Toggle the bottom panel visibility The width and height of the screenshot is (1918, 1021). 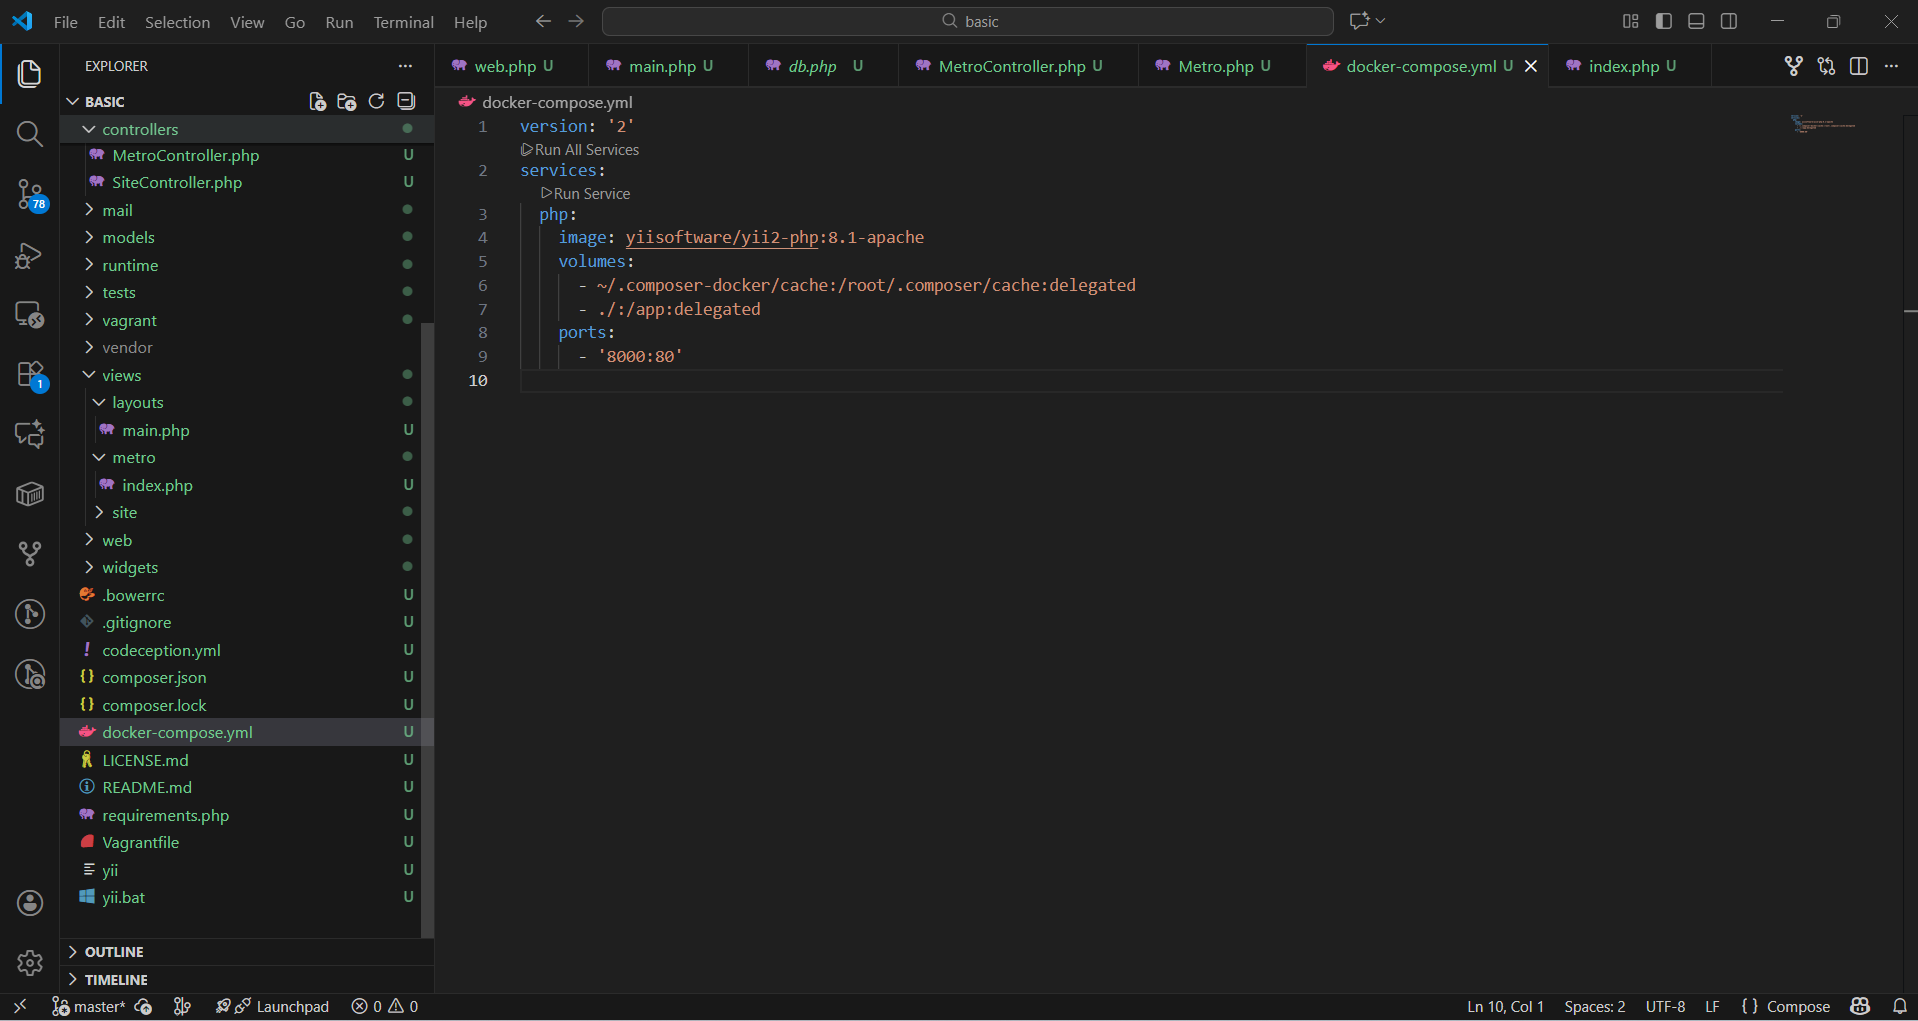pyautogui.click(x=1696, y=21)
